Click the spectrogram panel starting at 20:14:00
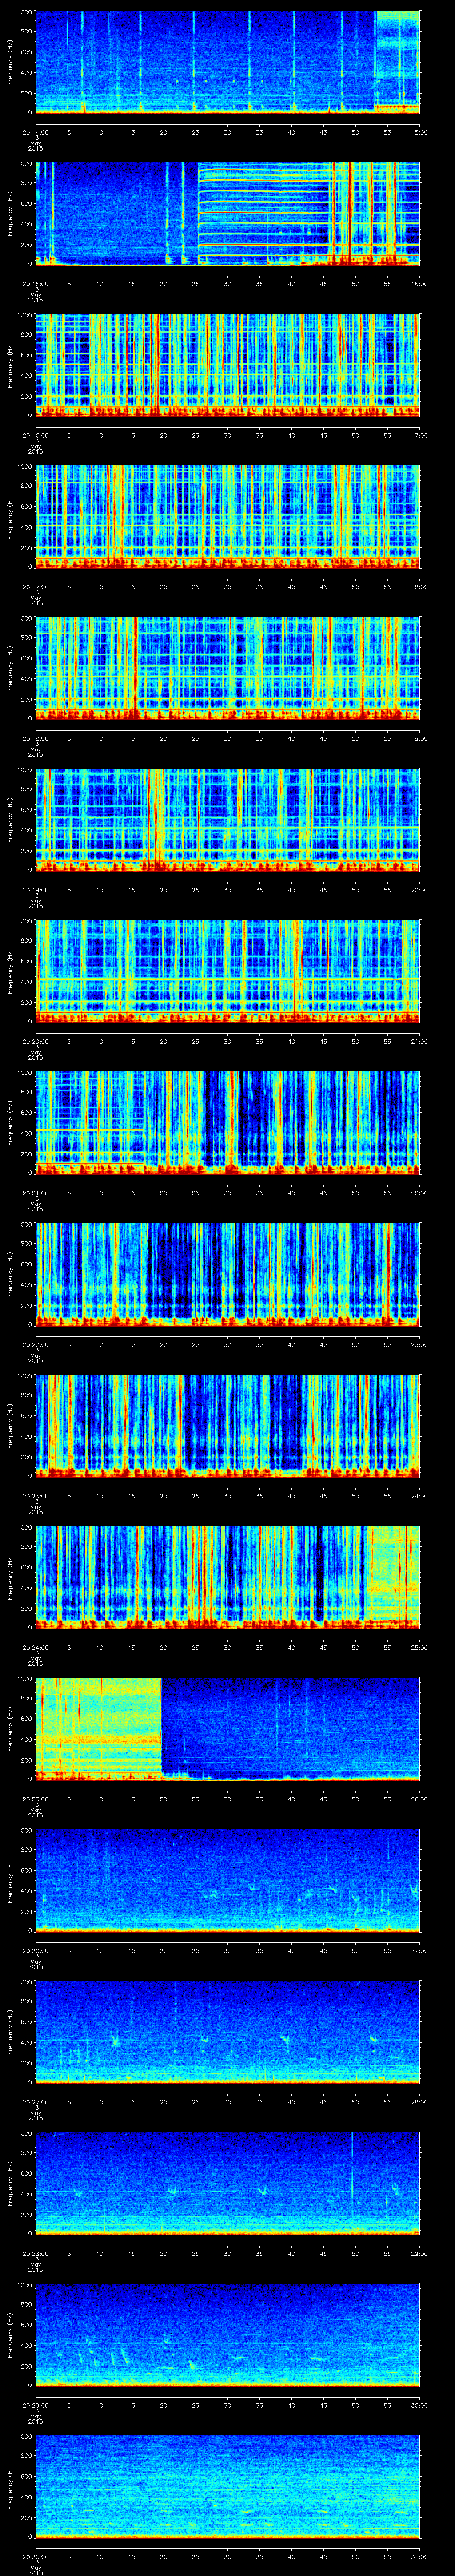Image resolution: width=455 pixels, height=2576 pixels. point(228,62)
